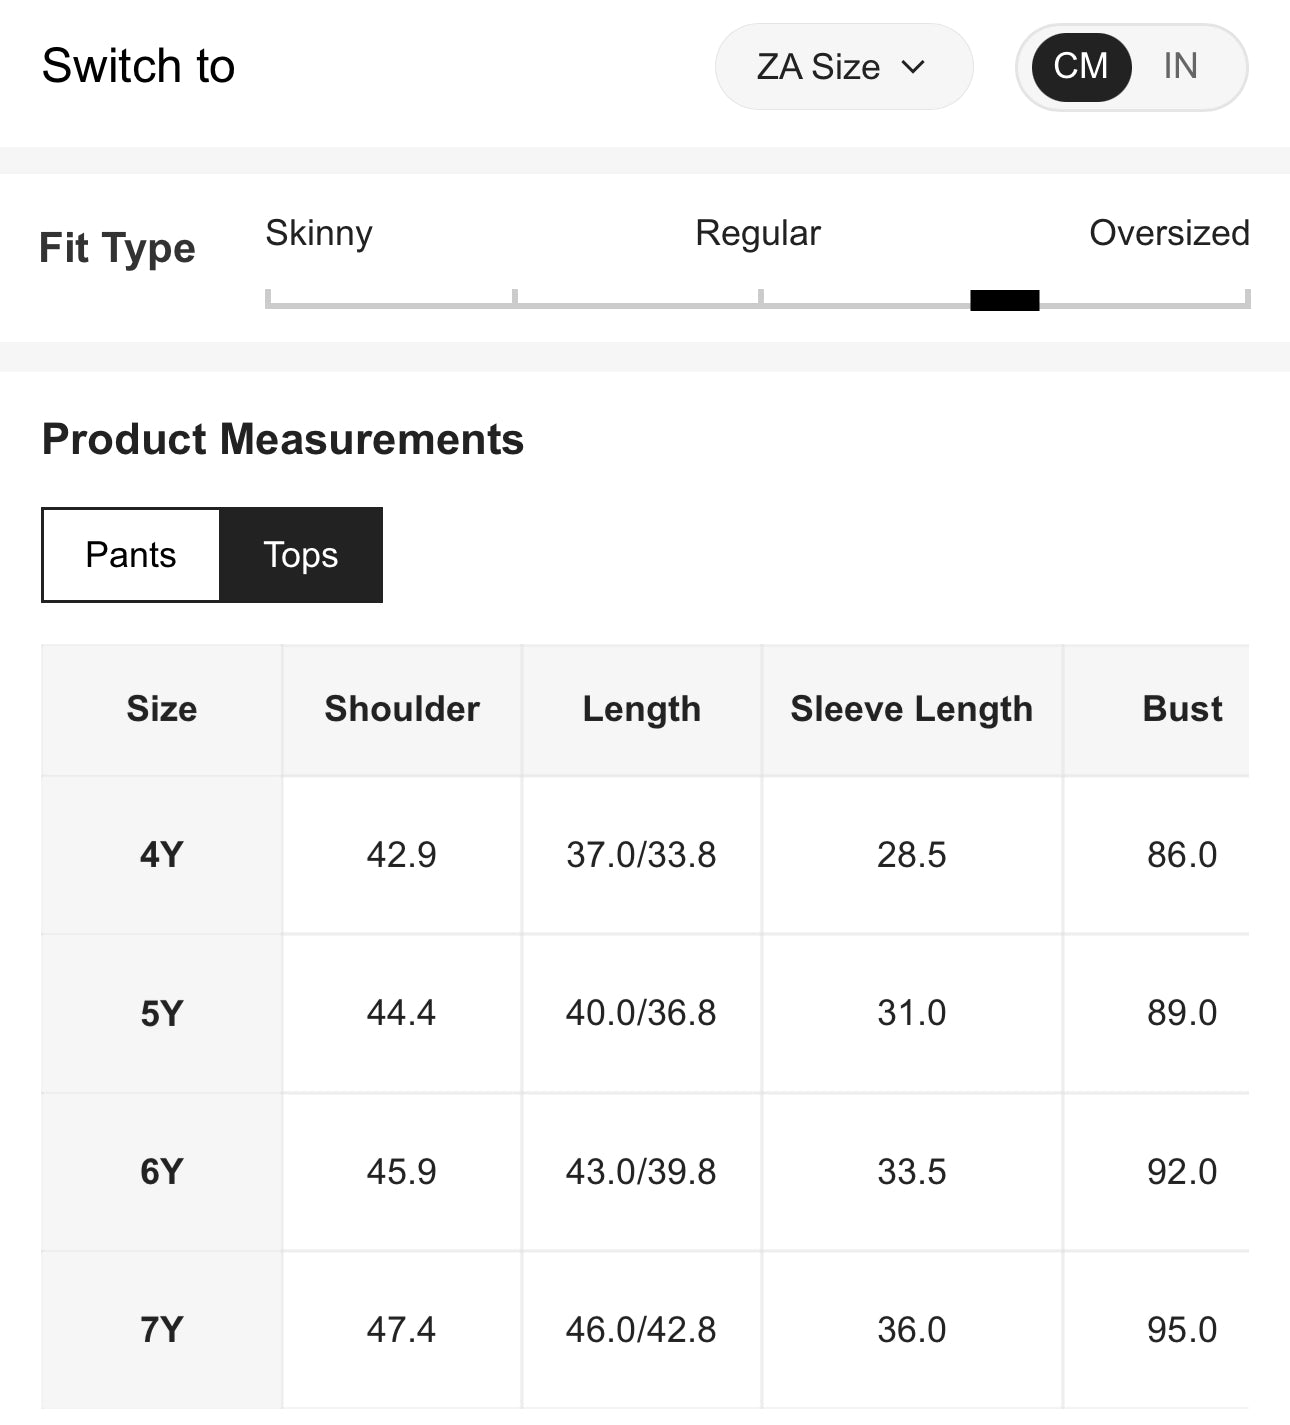Select the 4Y size row
Image resolution: width=1290 pixels, height=1425 pixels.
(162, 855)
